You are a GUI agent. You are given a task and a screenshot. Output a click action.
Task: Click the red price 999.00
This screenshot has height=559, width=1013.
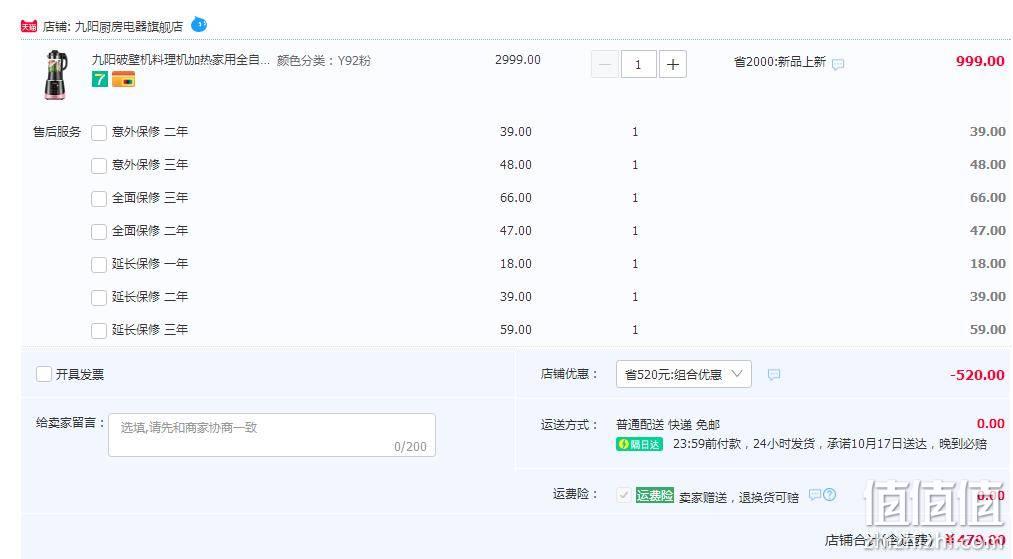pyautogui.click(x=980, y=61)
